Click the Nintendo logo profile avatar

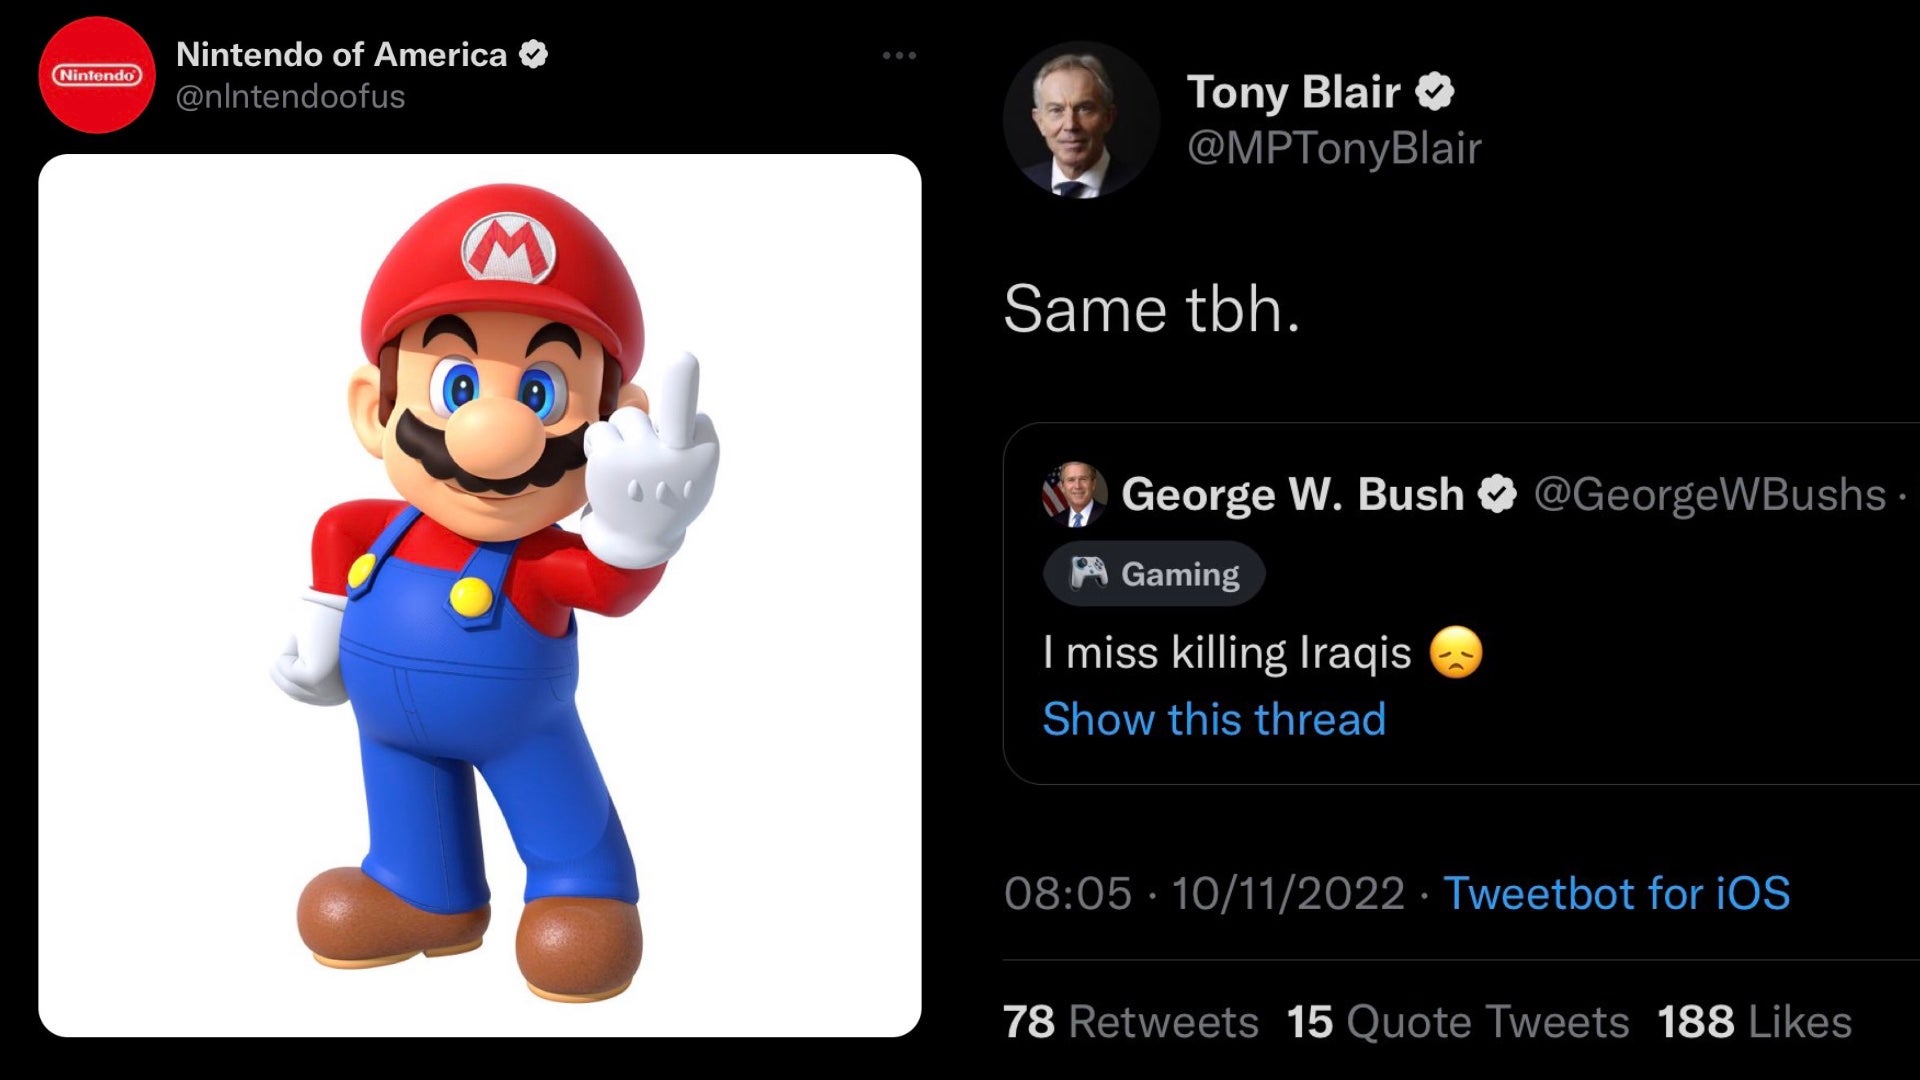(97, 75)
